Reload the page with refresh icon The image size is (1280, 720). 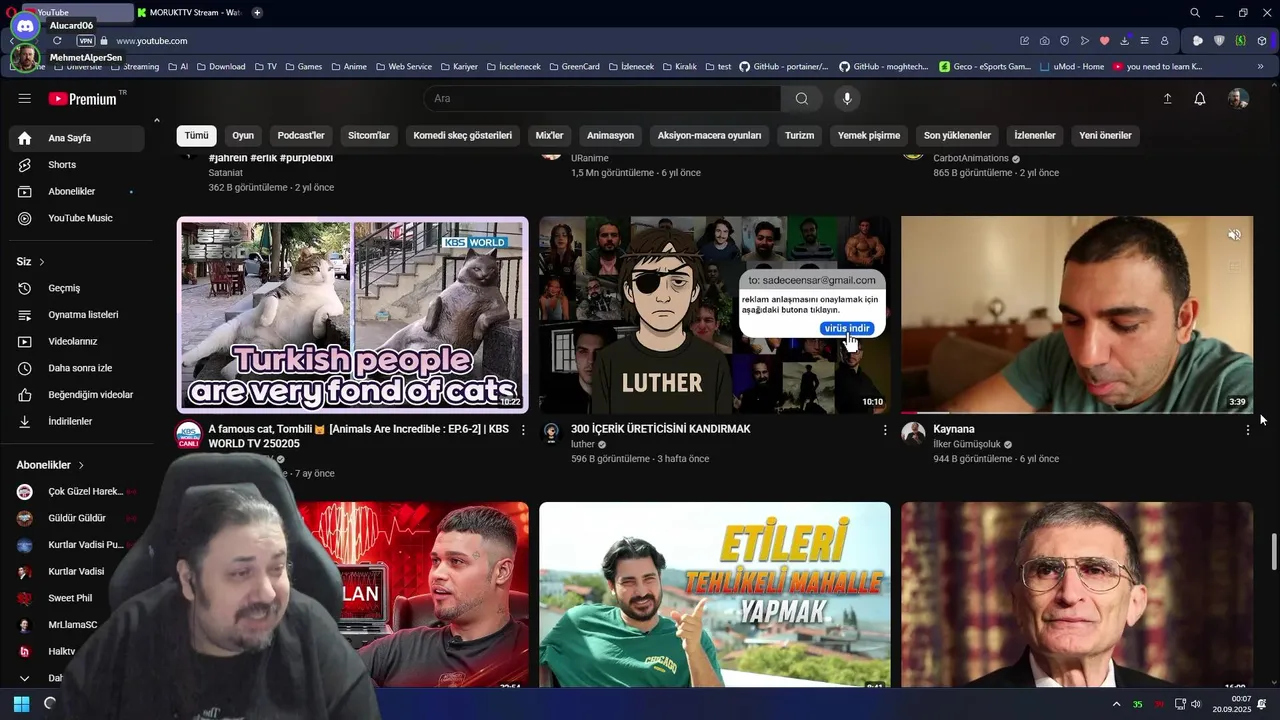pos(57,41)
